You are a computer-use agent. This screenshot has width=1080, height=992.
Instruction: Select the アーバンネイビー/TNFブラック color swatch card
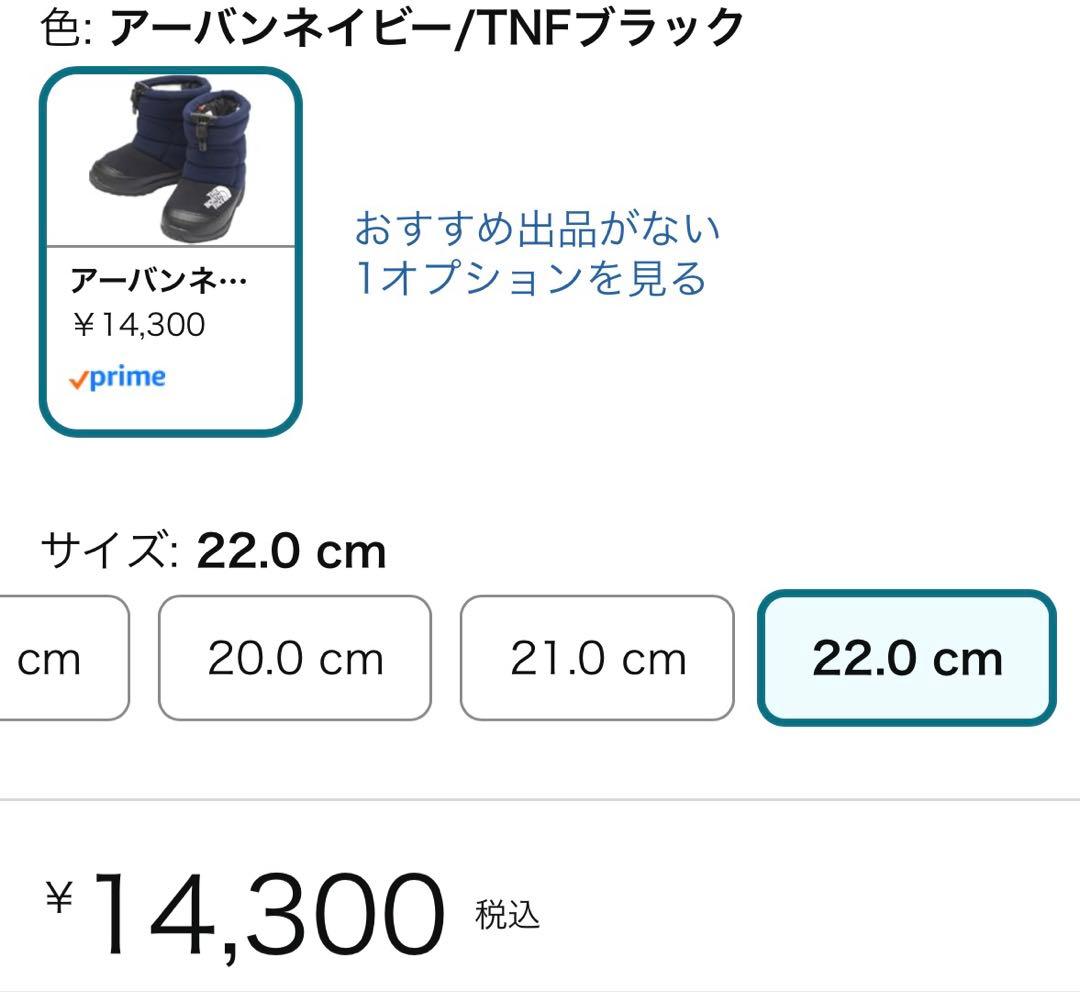point(168,250)
